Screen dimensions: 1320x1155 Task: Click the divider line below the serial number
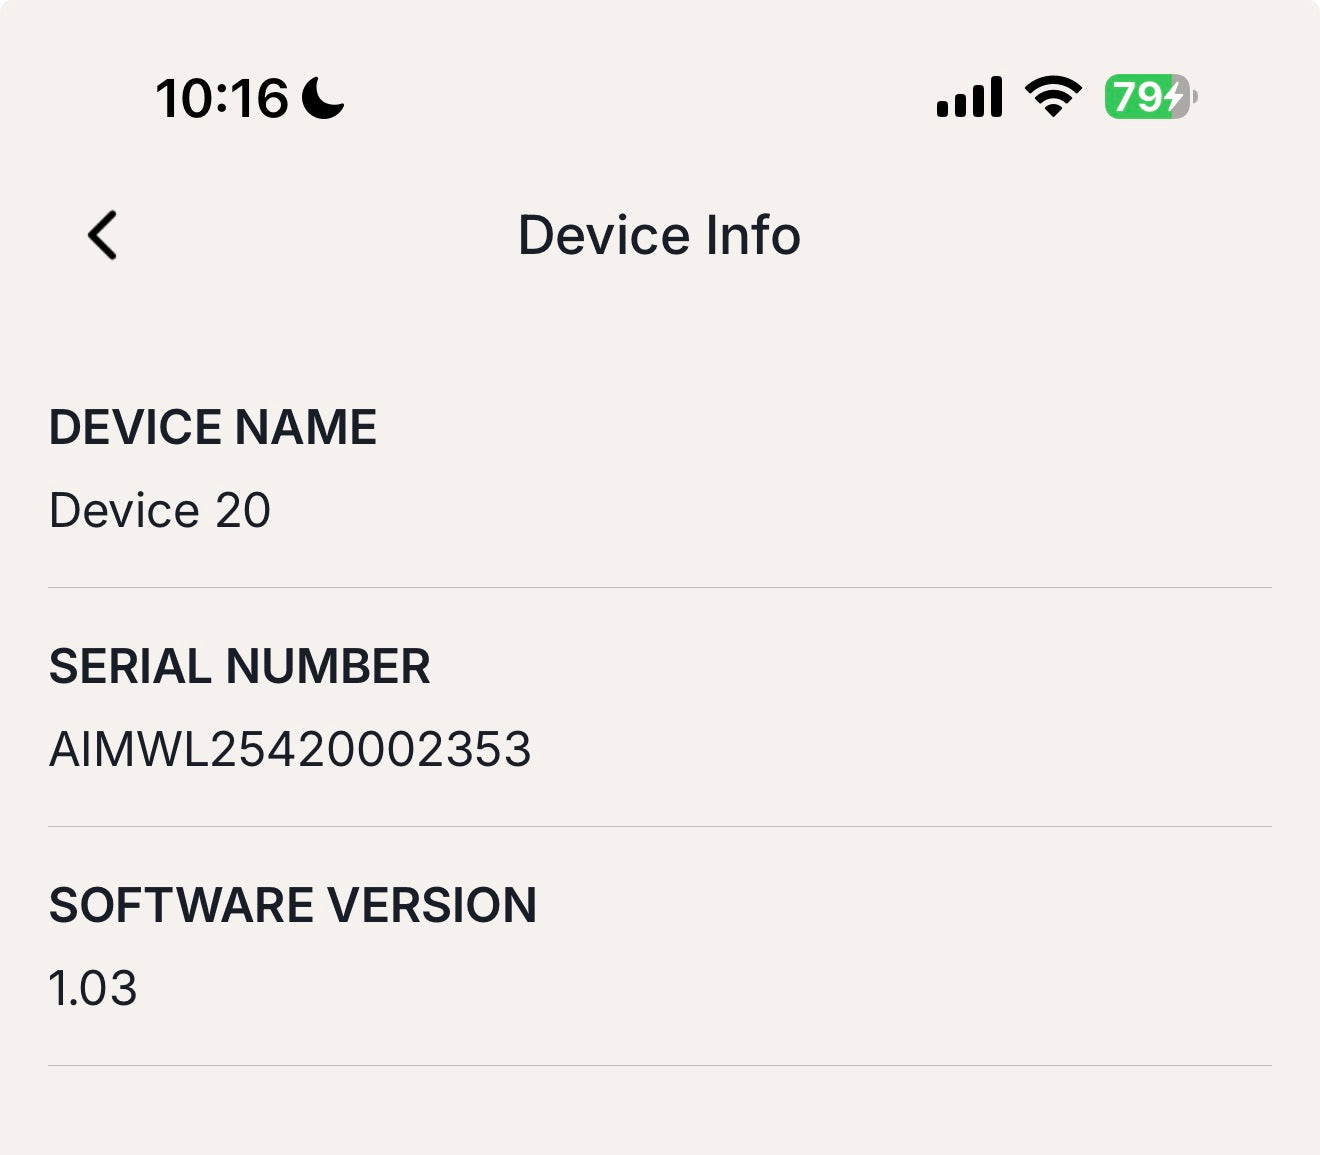[x=660, y=827]
